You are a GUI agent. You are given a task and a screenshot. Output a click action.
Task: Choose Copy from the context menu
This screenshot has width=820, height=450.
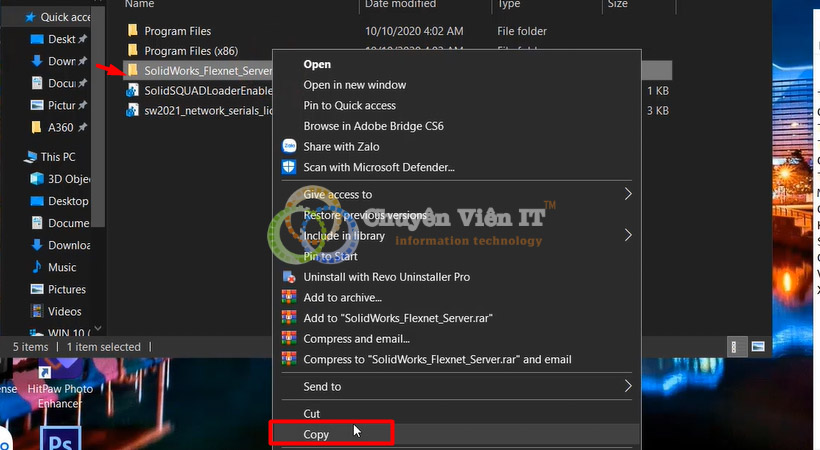pyautogui.click(x=316, y=434)
